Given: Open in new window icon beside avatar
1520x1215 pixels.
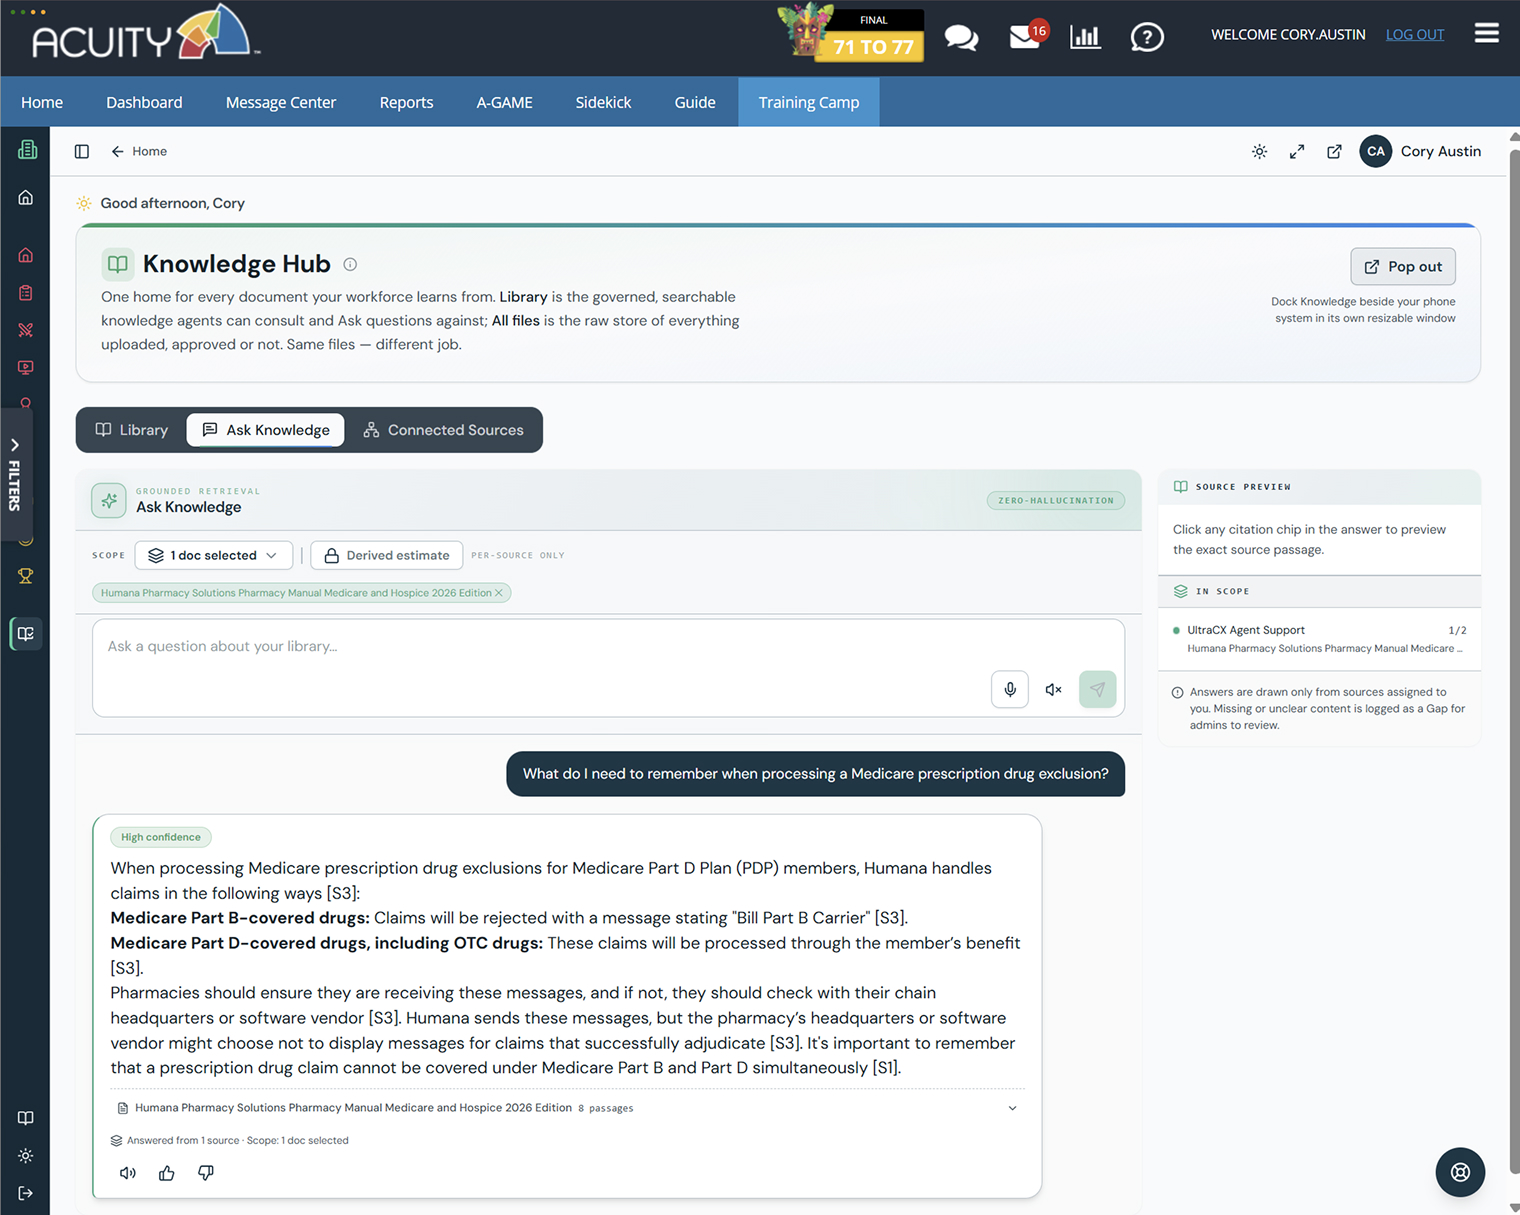Looking at the screenshot, I should click(1334, 152).
